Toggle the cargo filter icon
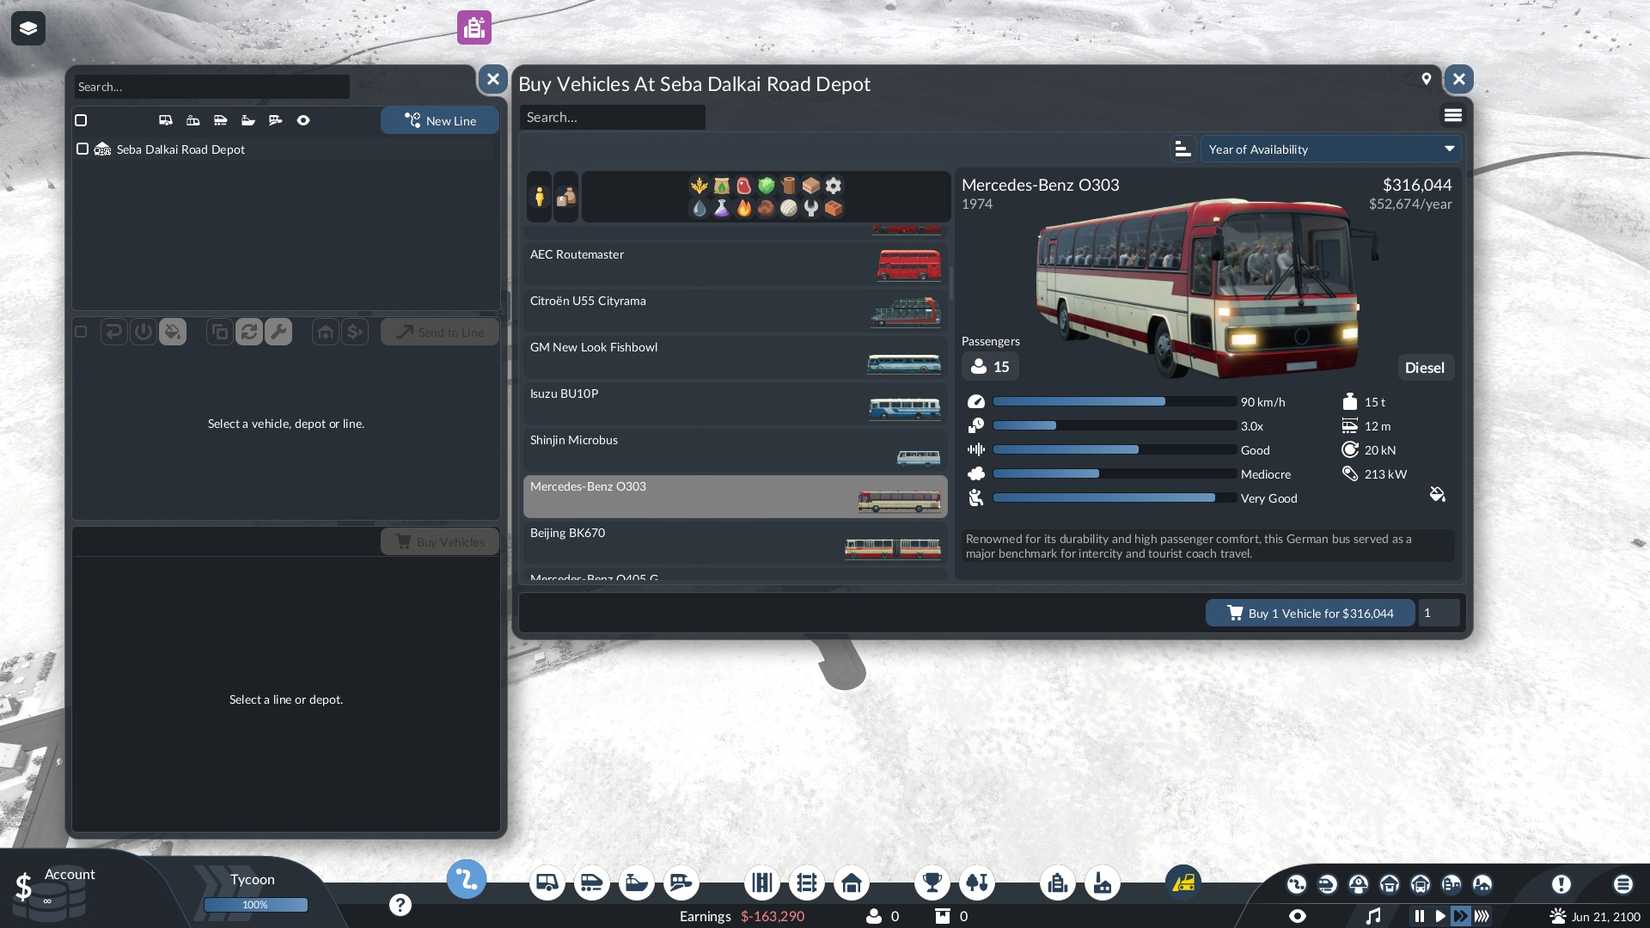Screen dimensions: 1650x928 (x=566, y=196)
